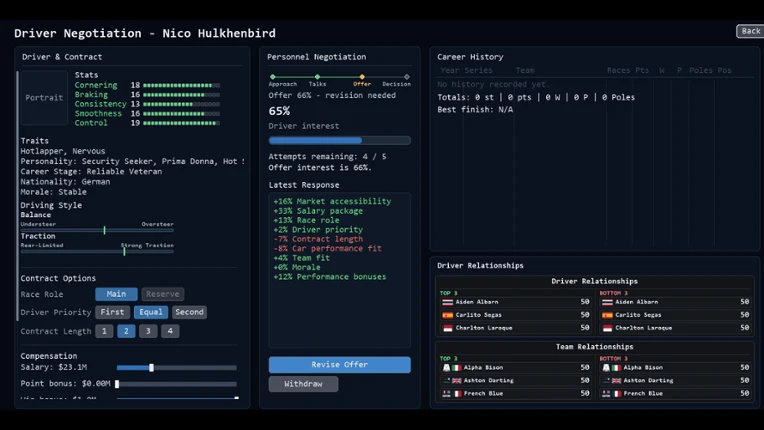Set driver priority to First
This screenshot has height=430, width=764.
(113, 312)
